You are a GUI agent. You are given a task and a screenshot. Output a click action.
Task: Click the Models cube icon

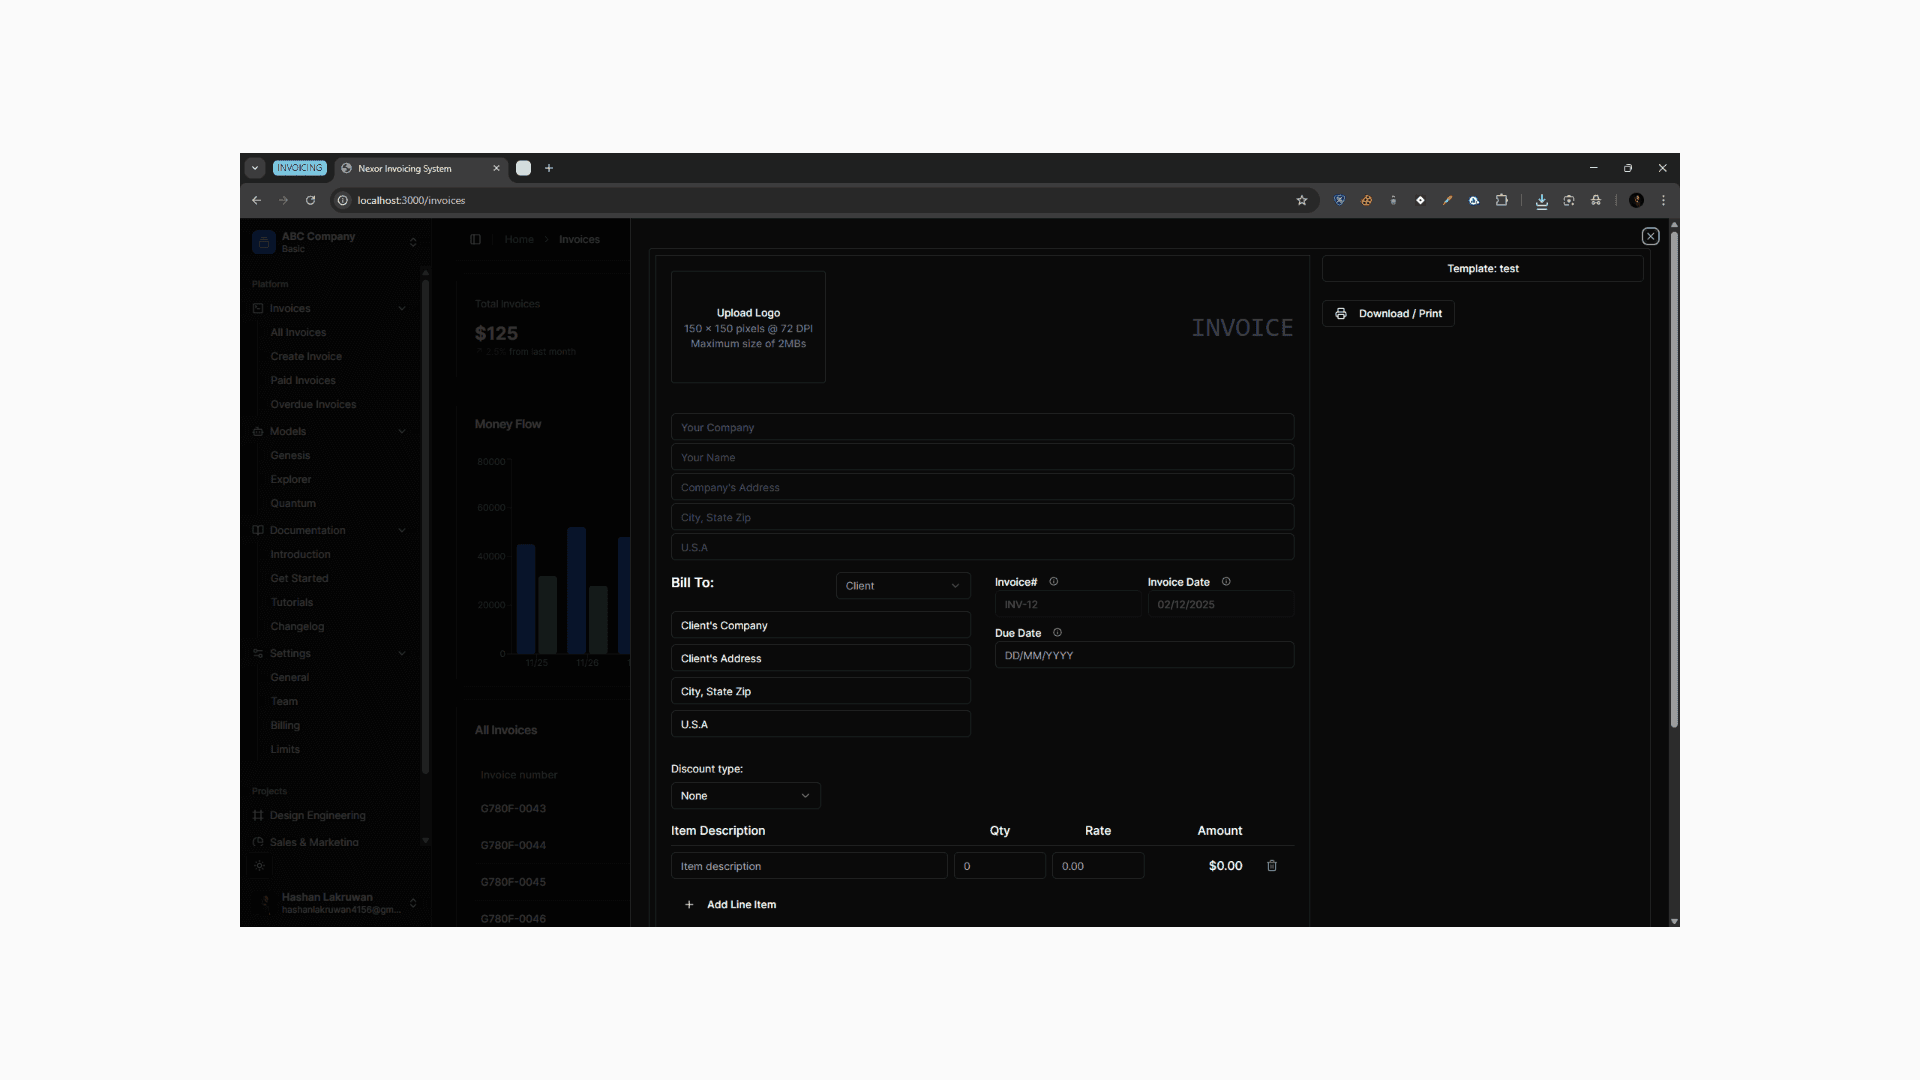[x=257, y=431]
